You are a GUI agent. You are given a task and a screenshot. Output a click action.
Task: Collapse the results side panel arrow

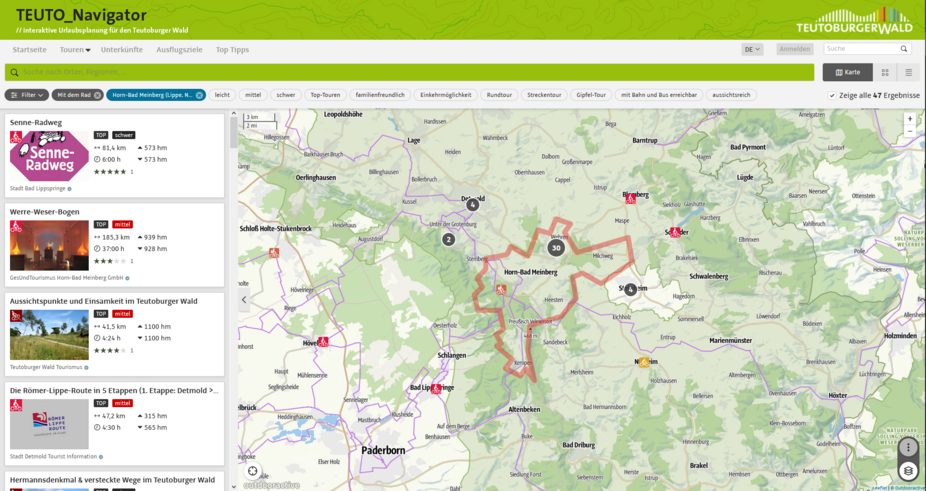[x=244, y=299]
